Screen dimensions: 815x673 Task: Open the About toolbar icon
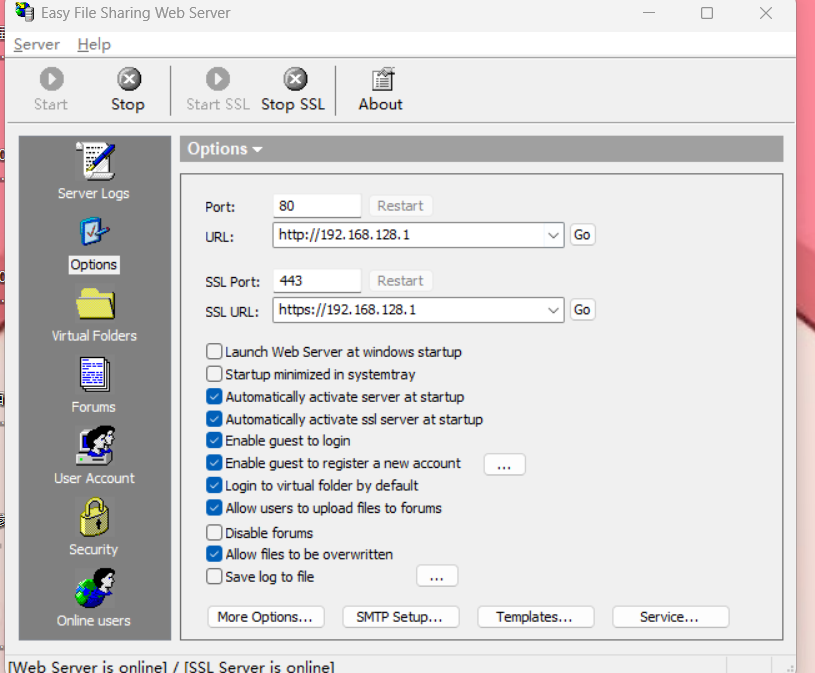[x=381, y=80]
